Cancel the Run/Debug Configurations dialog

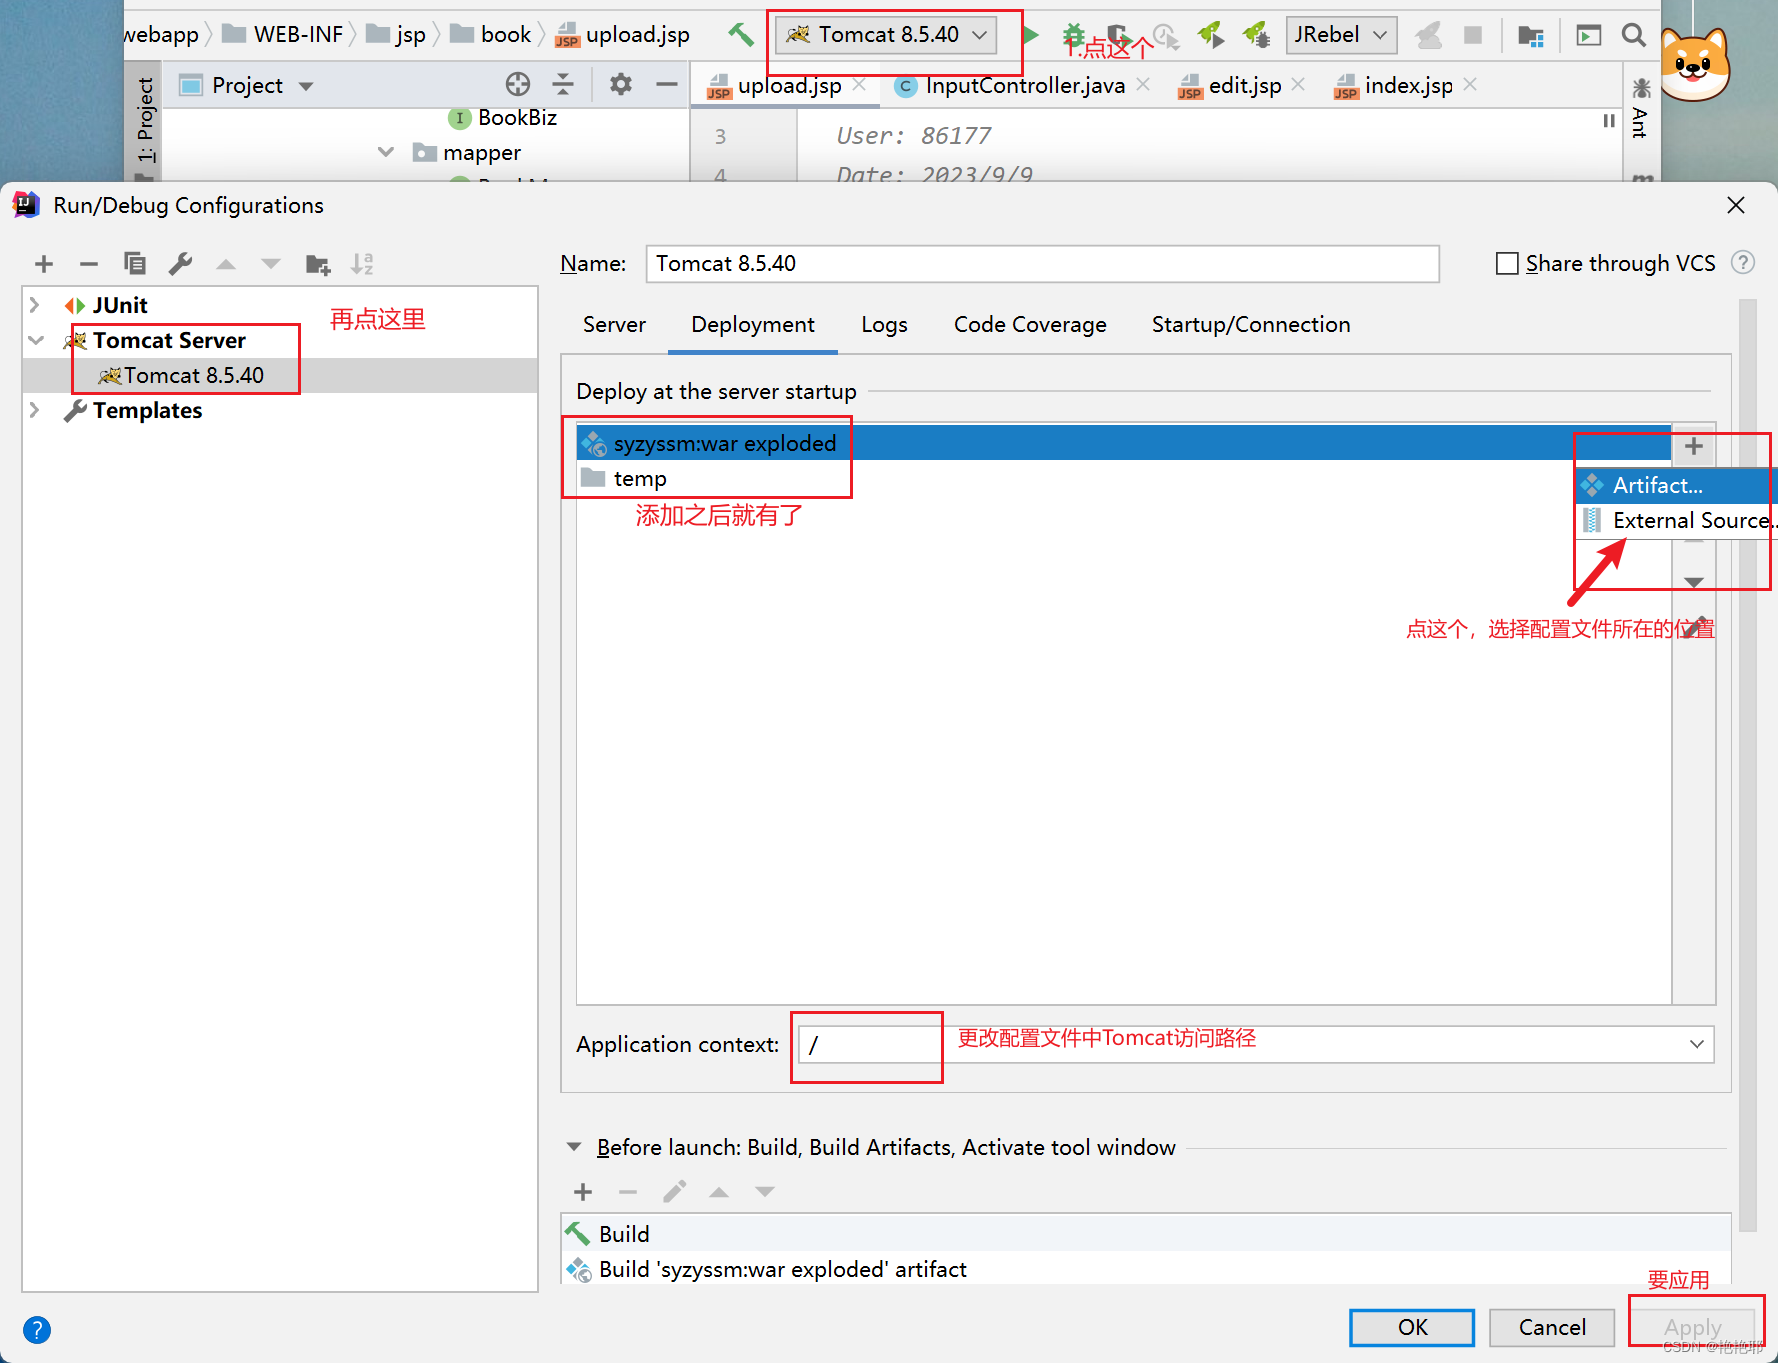(x=1551, y=1327)
